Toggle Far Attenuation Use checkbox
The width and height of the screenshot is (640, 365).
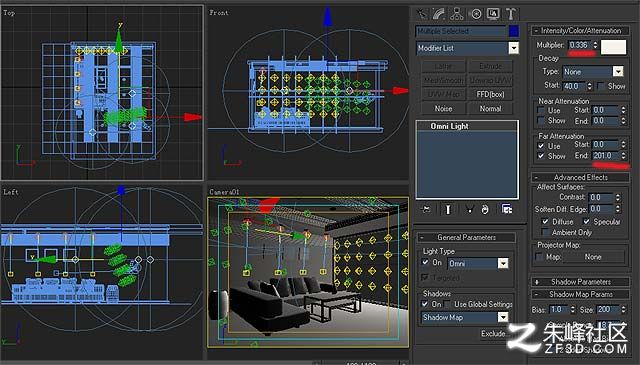point(541,146)
